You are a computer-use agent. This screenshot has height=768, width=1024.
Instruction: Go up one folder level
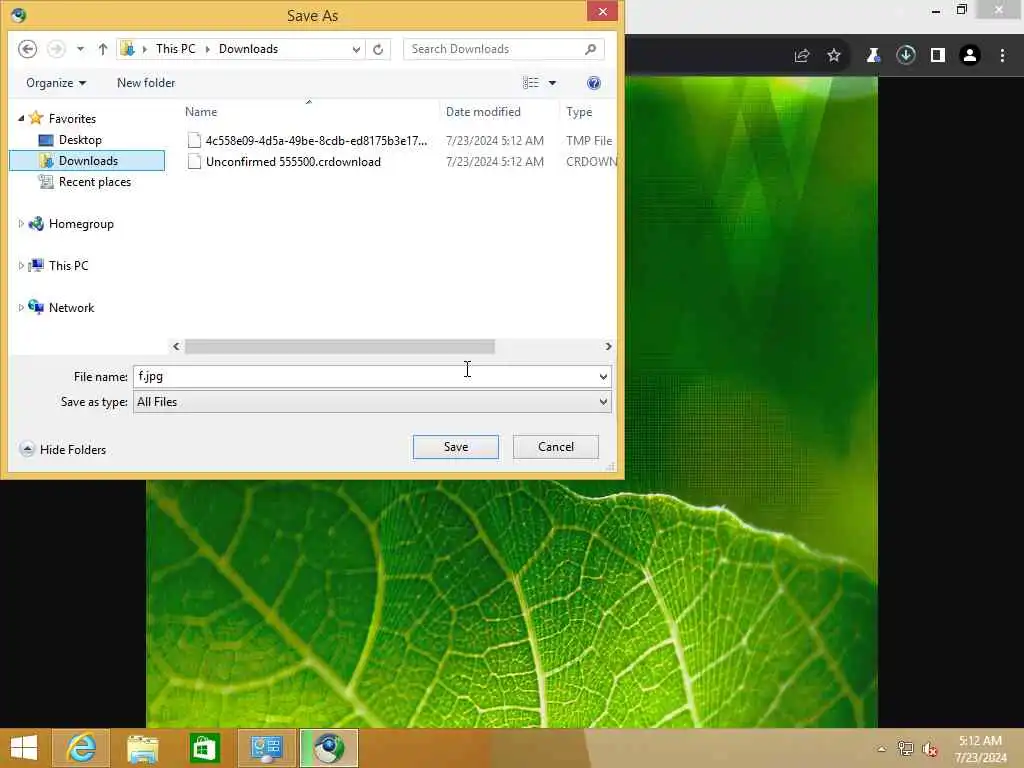pyautogui.click(x=103, y=49)
